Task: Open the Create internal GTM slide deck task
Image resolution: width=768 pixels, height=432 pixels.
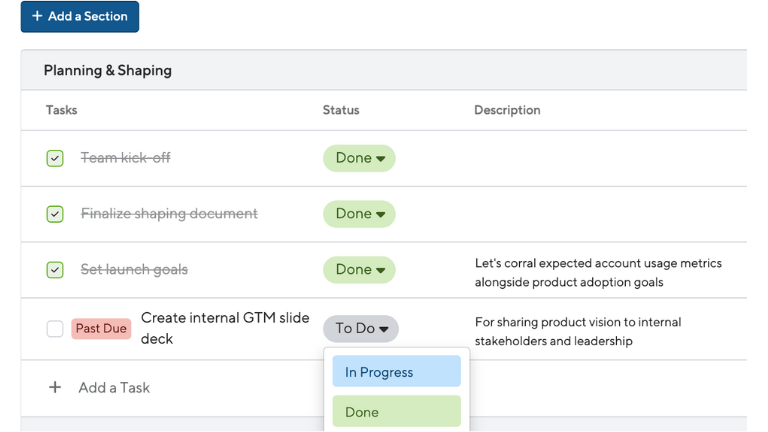Action: tap(225, 328)
